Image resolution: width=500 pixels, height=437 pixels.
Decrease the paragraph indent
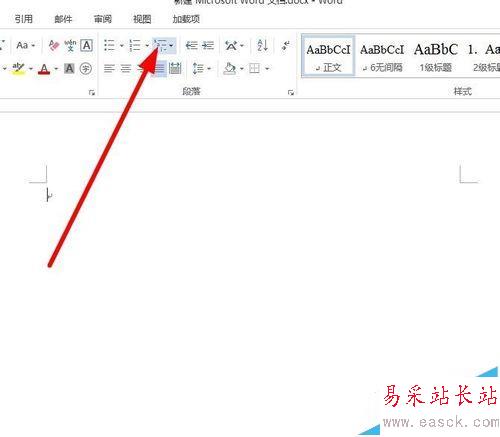tap(191, 45)
